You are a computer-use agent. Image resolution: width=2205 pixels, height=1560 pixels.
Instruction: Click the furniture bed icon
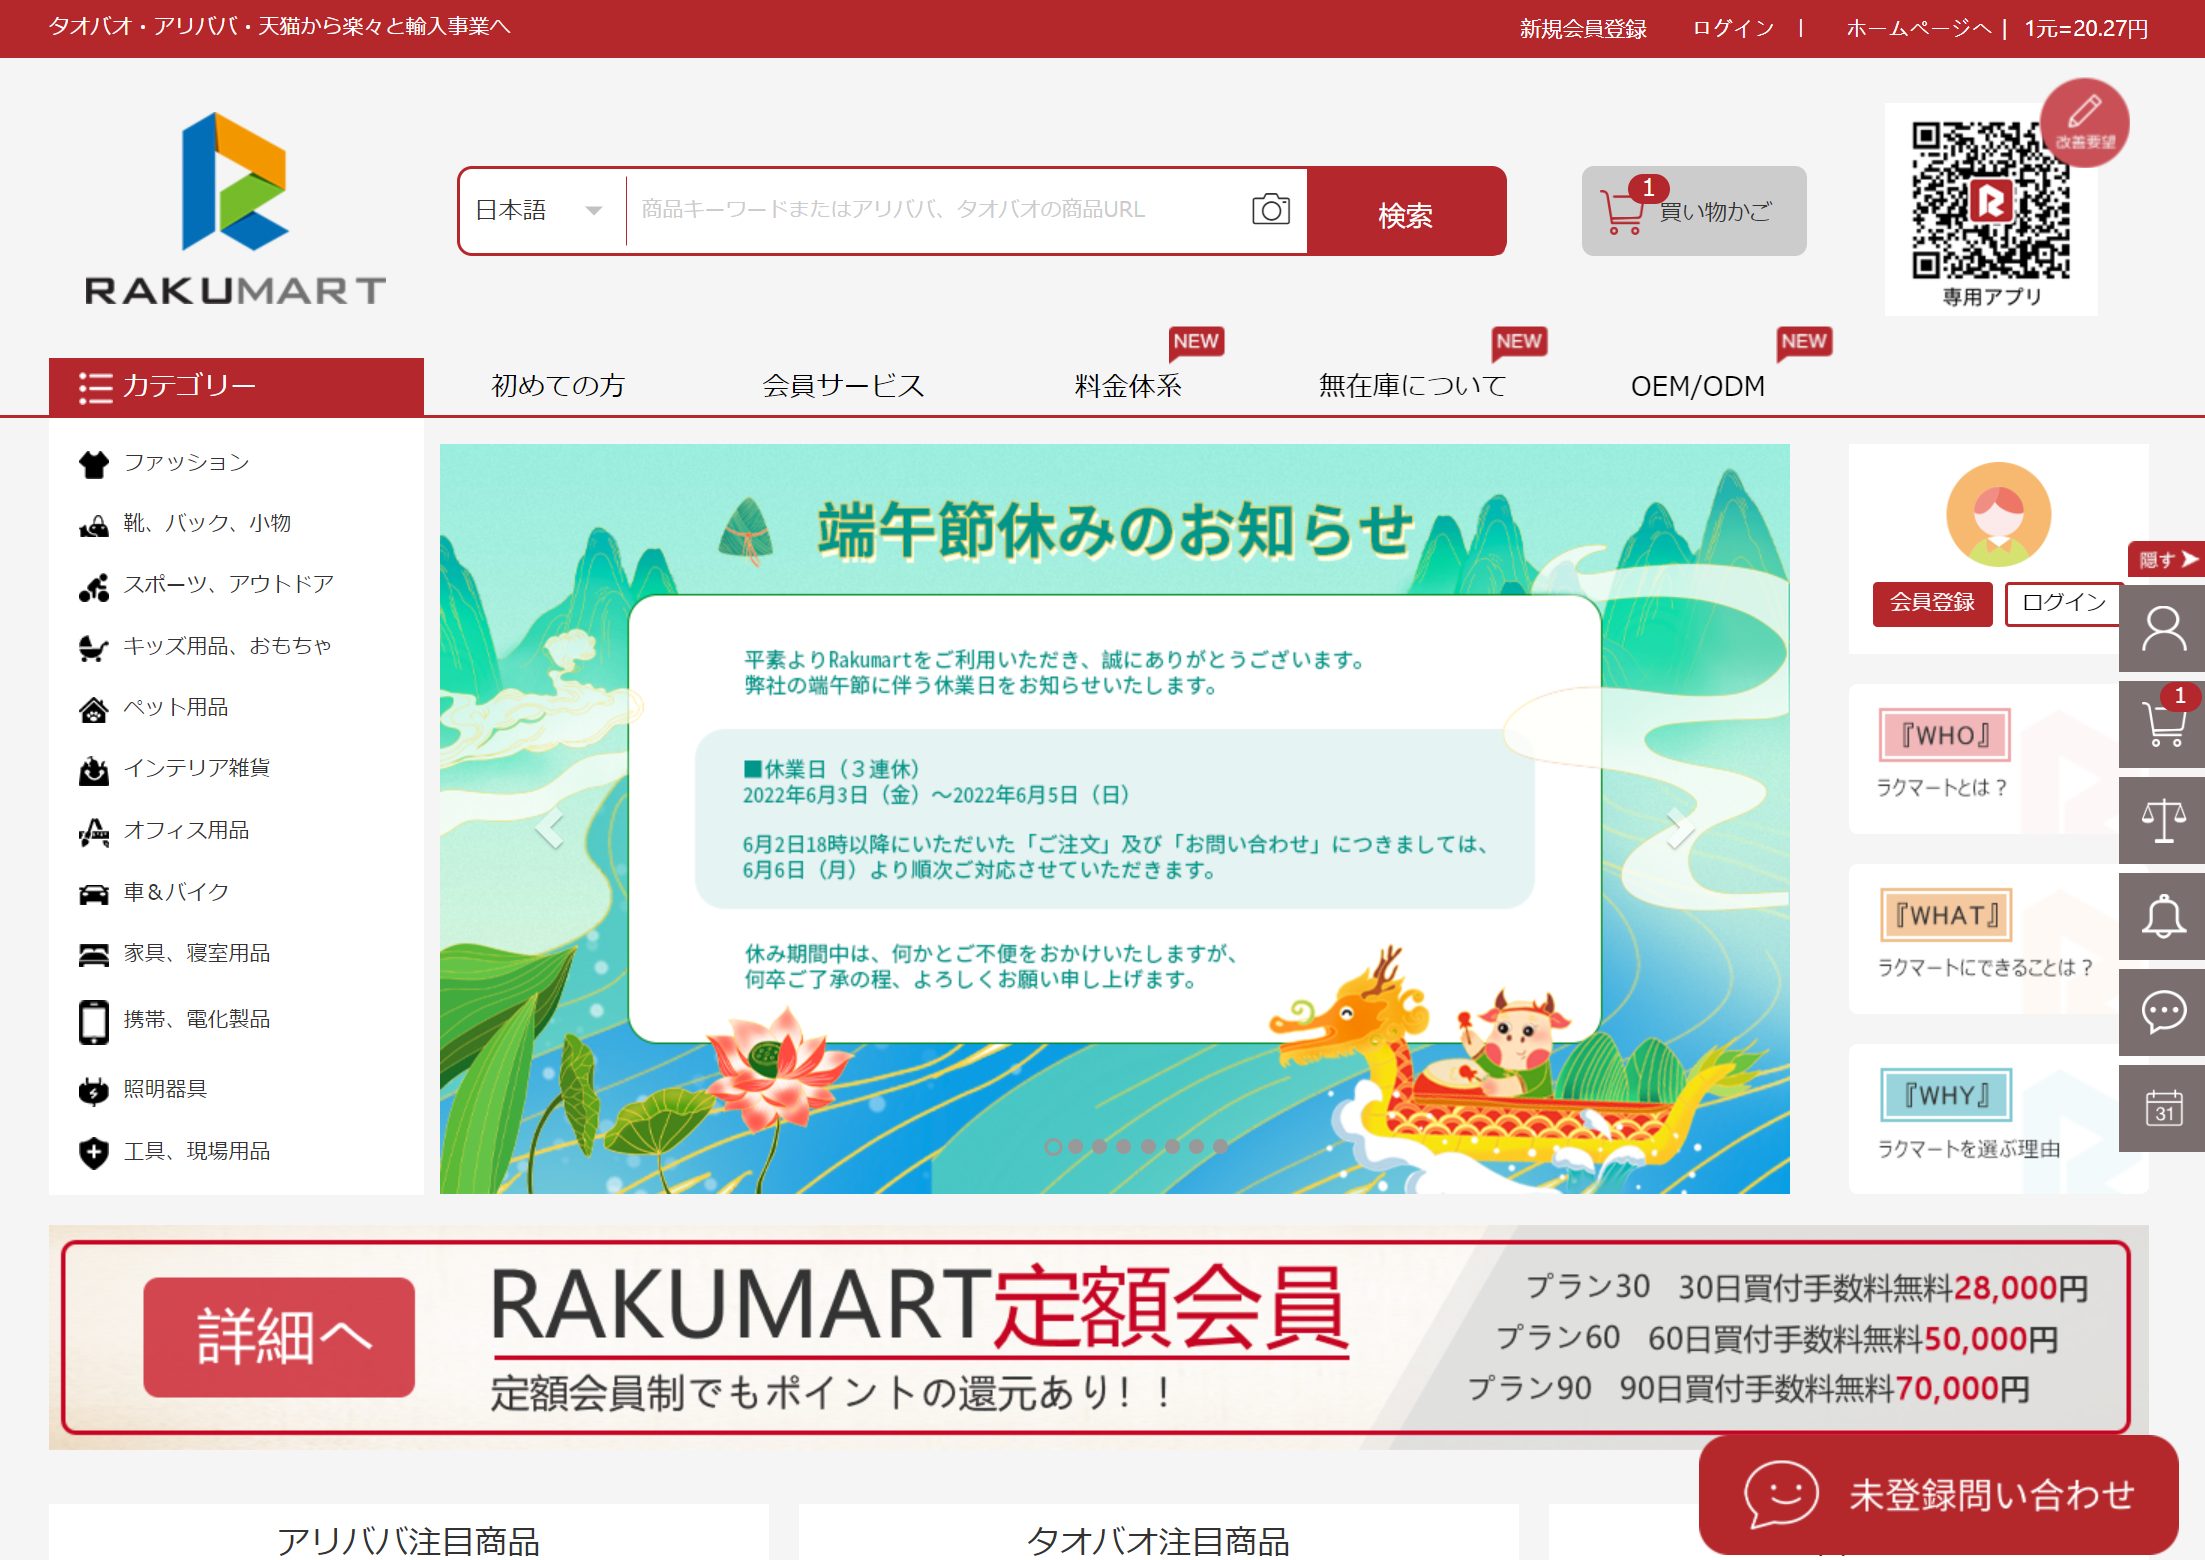pos(94,954)
